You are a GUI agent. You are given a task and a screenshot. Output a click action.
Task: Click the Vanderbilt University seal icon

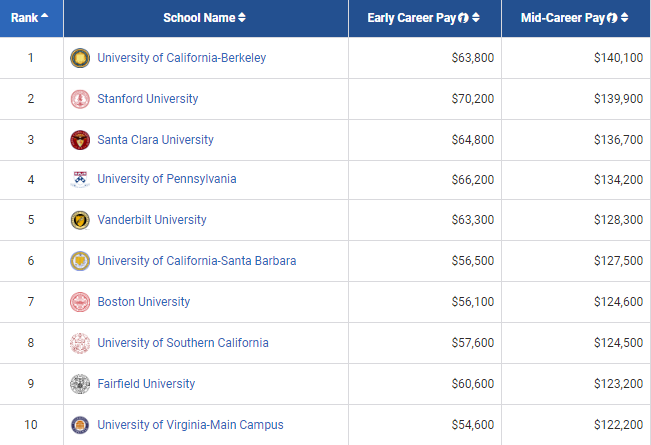(80, 220)
